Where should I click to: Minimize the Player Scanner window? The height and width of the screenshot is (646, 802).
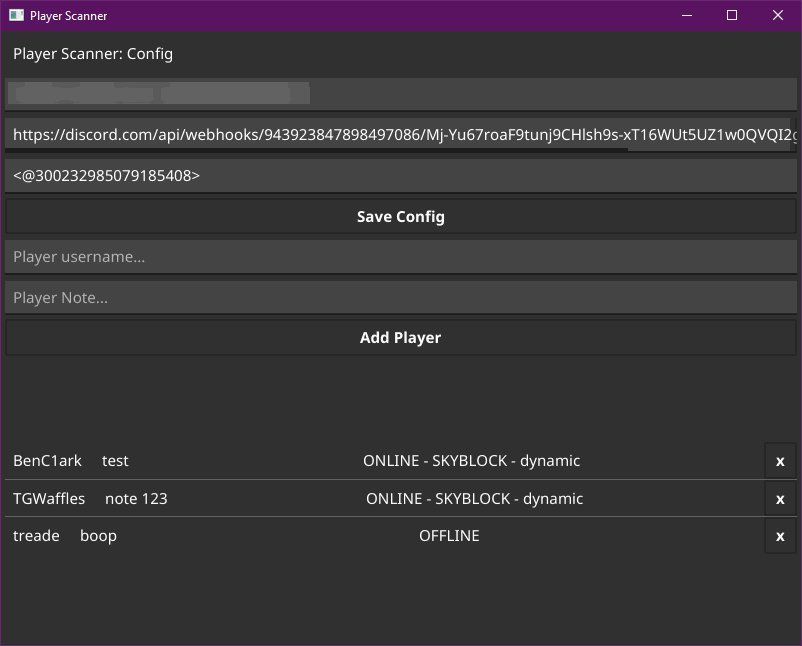pos(686,15)
